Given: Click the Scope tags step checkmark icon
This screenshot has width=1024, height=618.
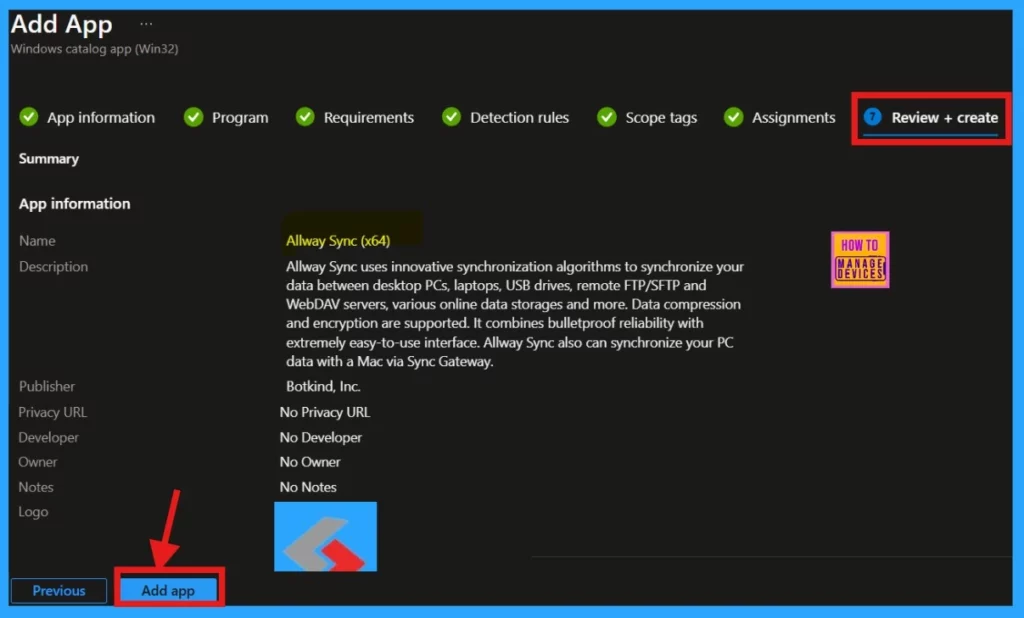Looking at the screenshot, I should 607,117.
